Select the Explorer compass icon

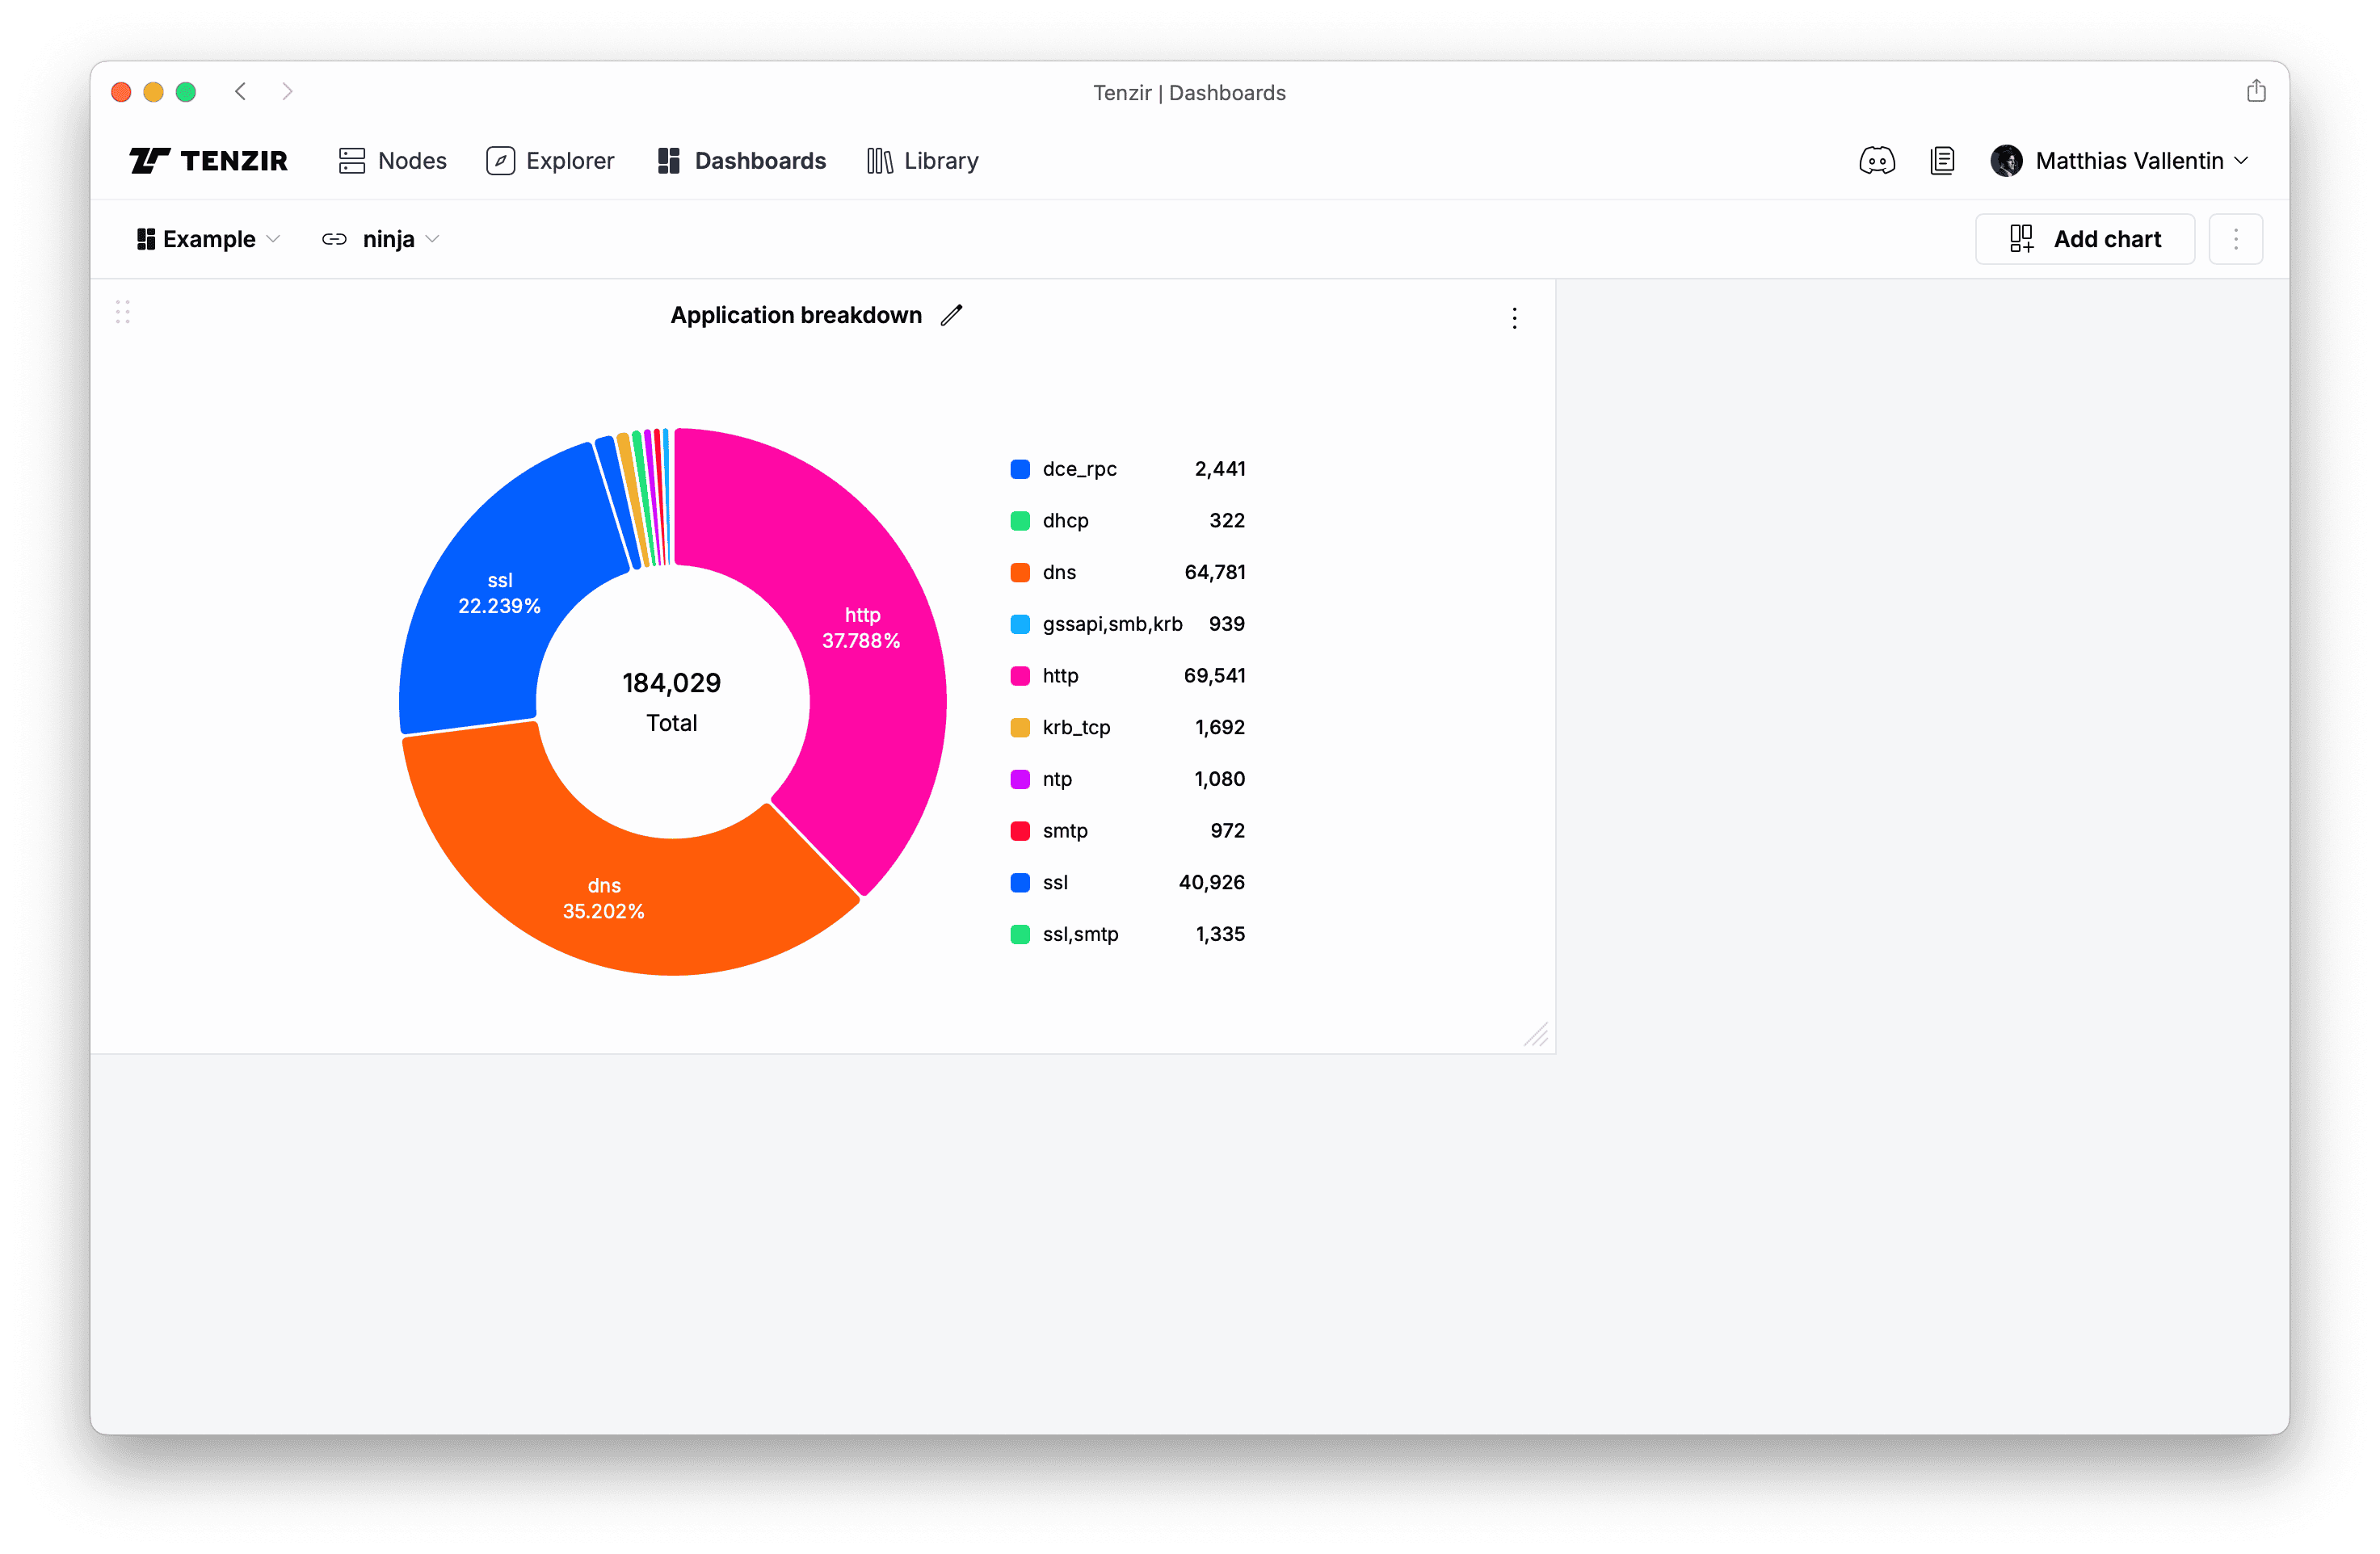[x=501, y=160]
